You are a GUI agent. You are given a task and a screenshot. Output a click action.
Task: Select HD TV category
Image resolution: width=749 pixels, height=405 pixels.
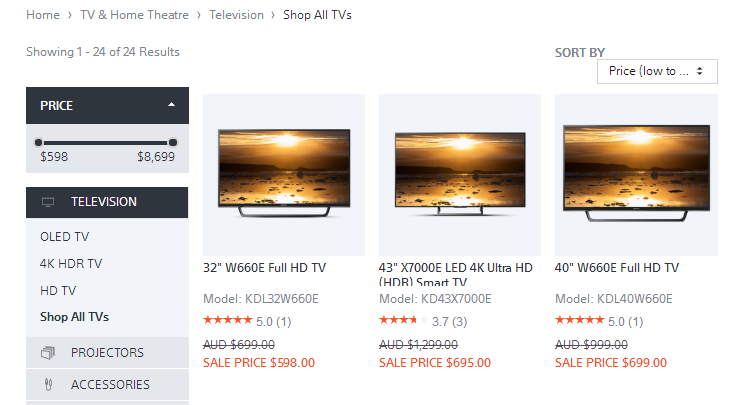coord(58,290)
